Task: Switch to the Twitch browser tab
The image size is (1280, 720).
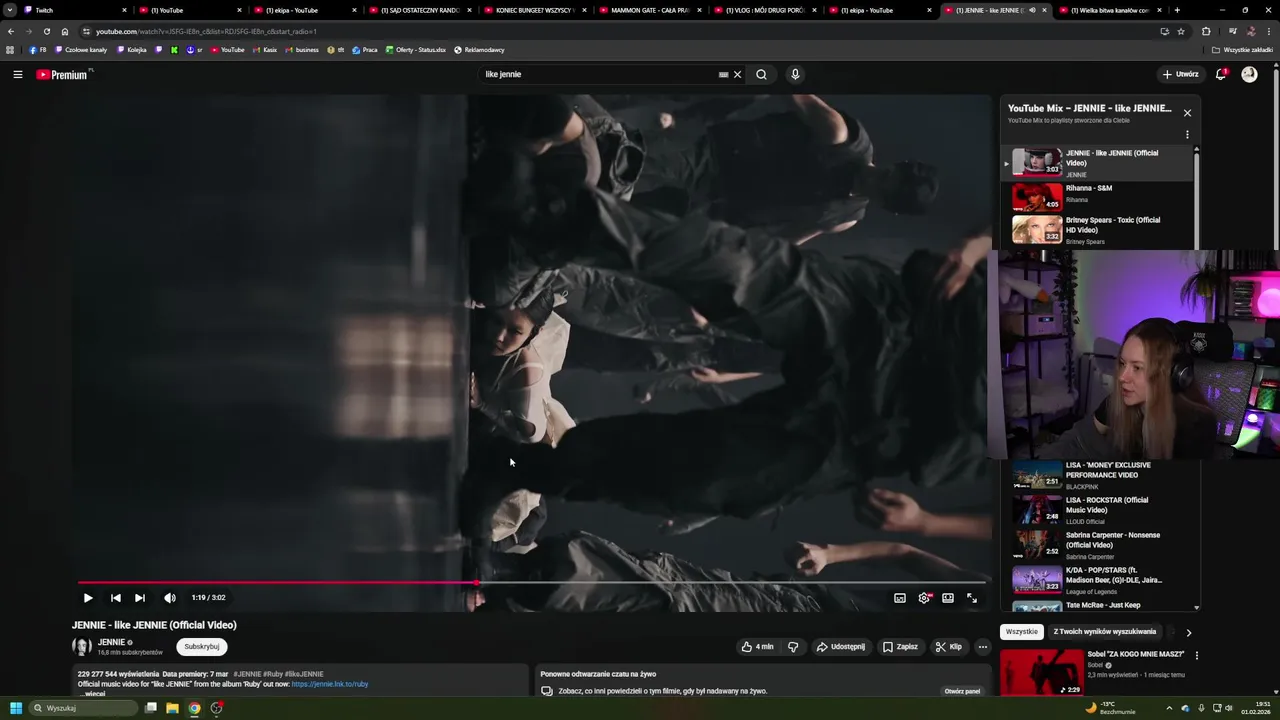Action: pos(76,10)
